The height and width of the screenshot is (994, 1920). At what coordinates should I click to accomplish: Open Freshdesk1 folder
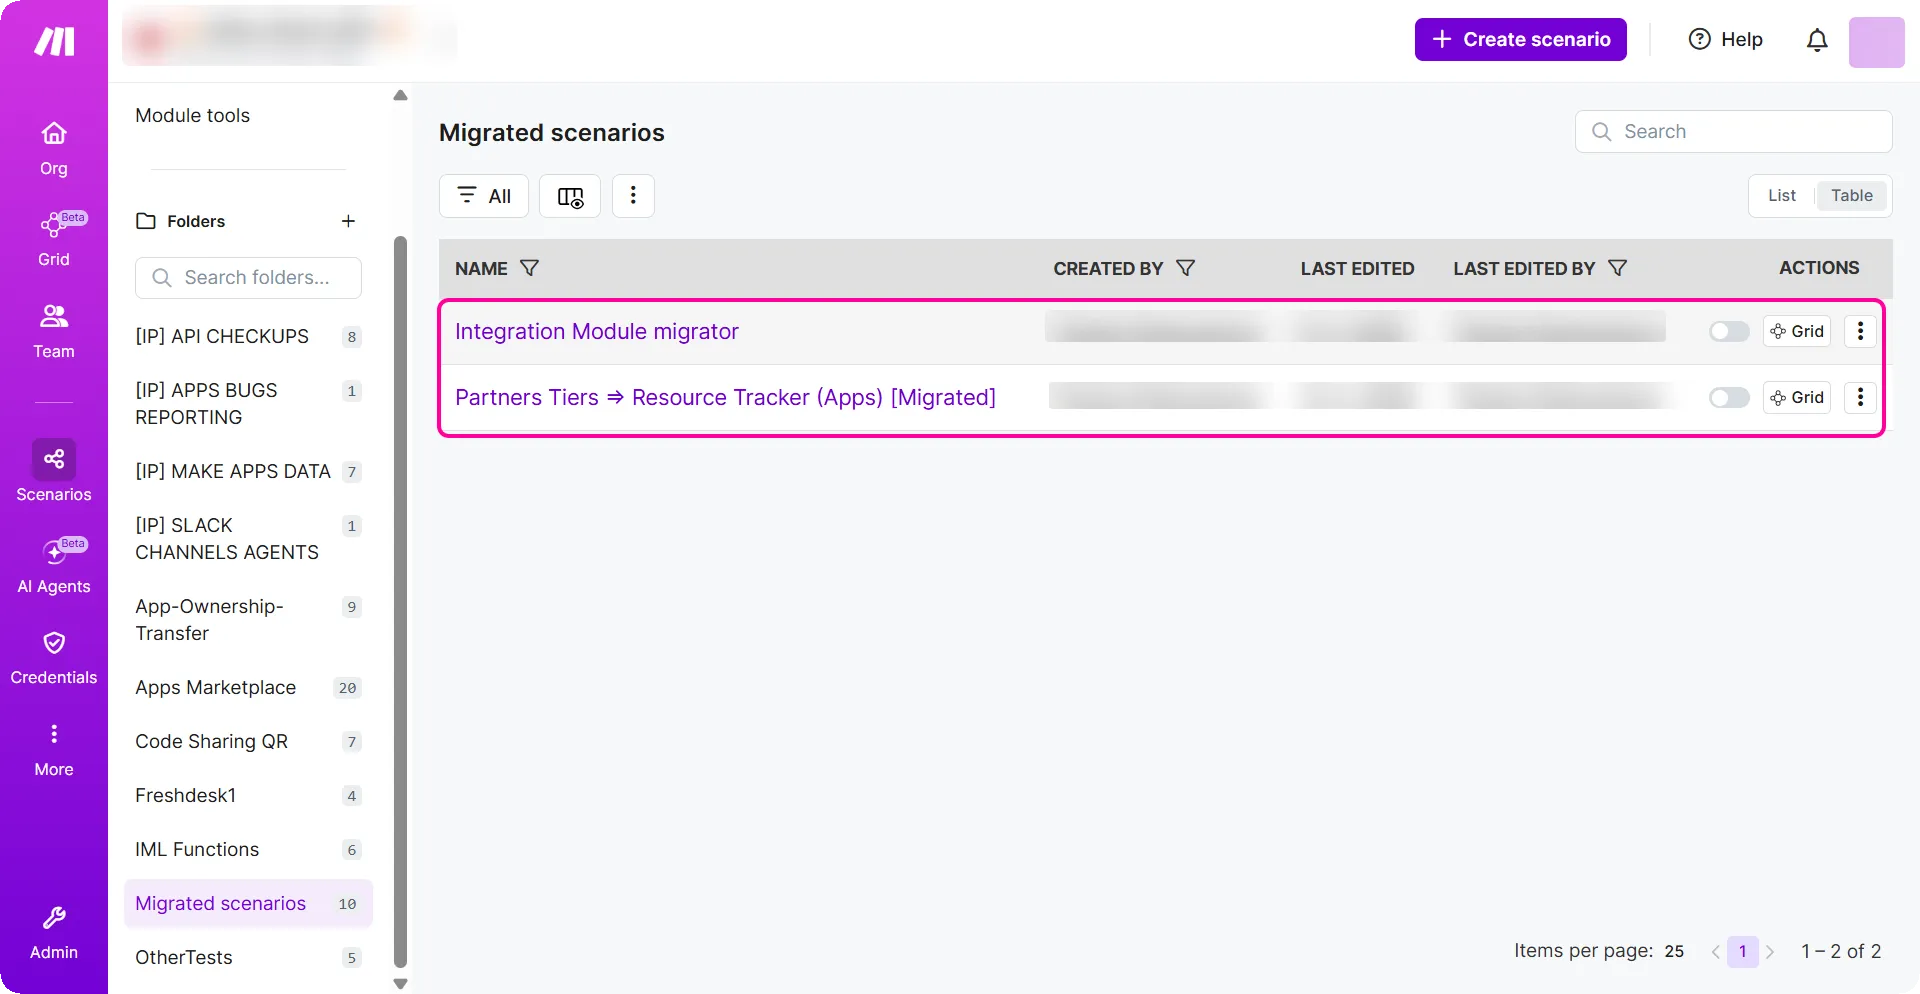248,795
